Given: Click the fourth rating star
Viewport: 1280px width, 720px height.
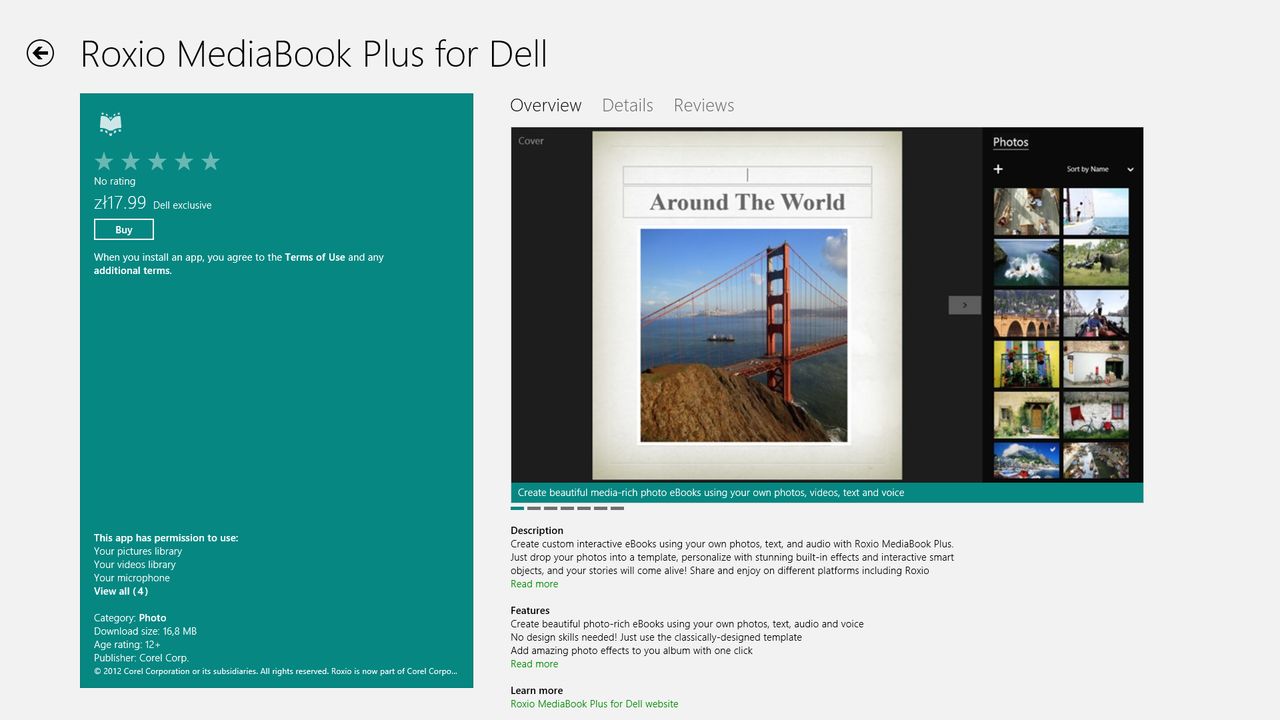Looking at the screenshot, I should 184,161.
